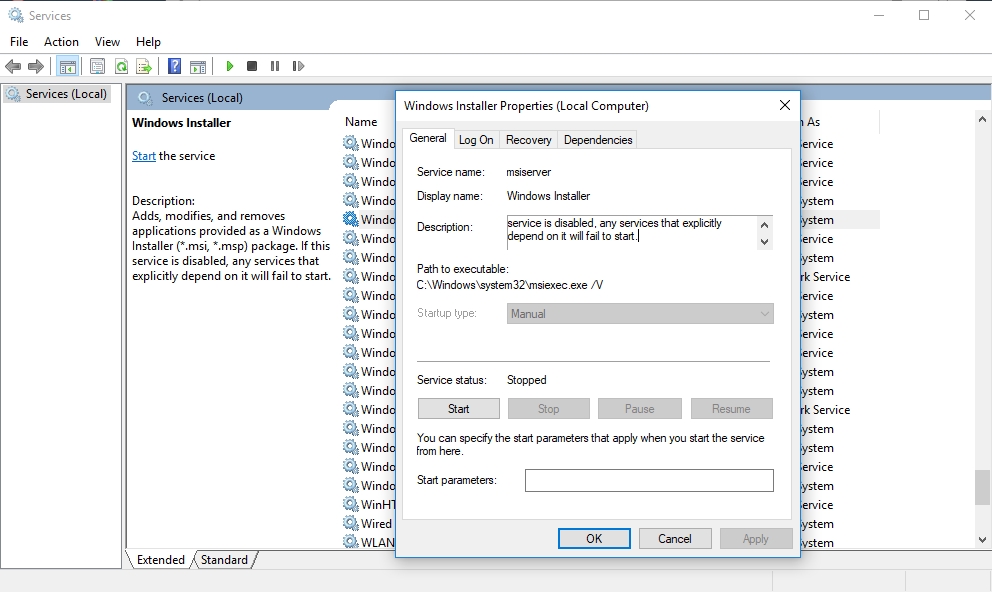Click inside the Start parameters field
The height and width of the screenshot is (592, 992).
(x=648, y=480)
